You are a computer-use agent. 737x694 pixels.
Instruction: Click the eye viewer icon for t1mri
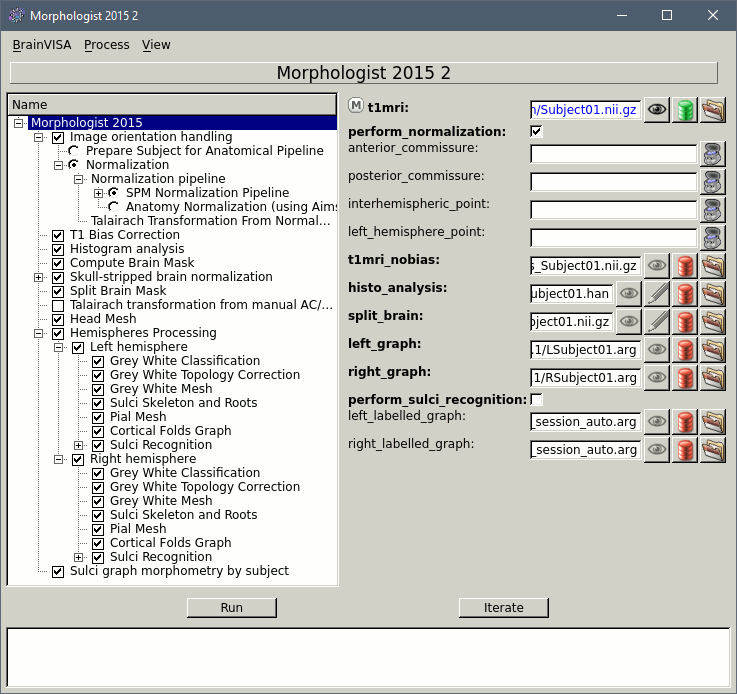[x=656, y=110]
